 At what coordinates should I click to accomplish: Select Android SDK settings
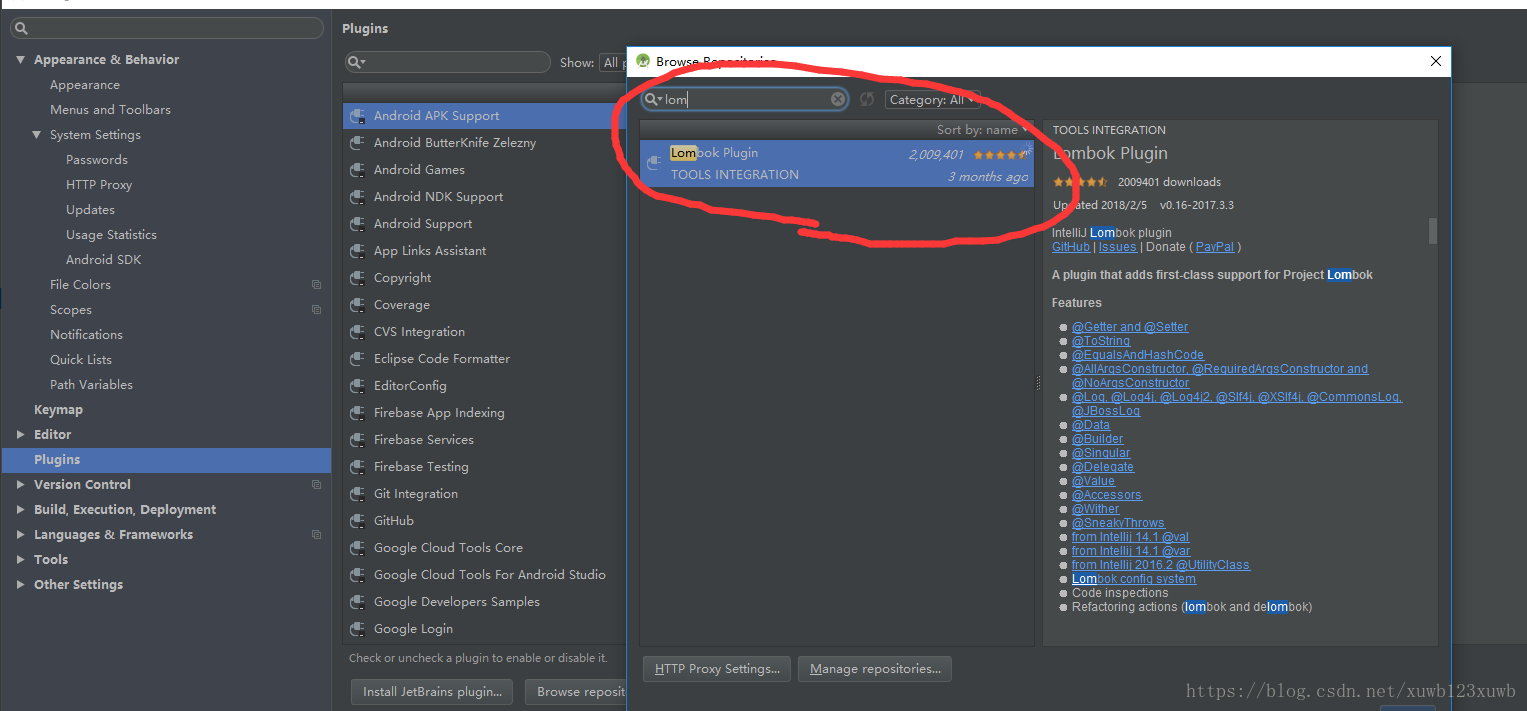click(x=104, y=260)
